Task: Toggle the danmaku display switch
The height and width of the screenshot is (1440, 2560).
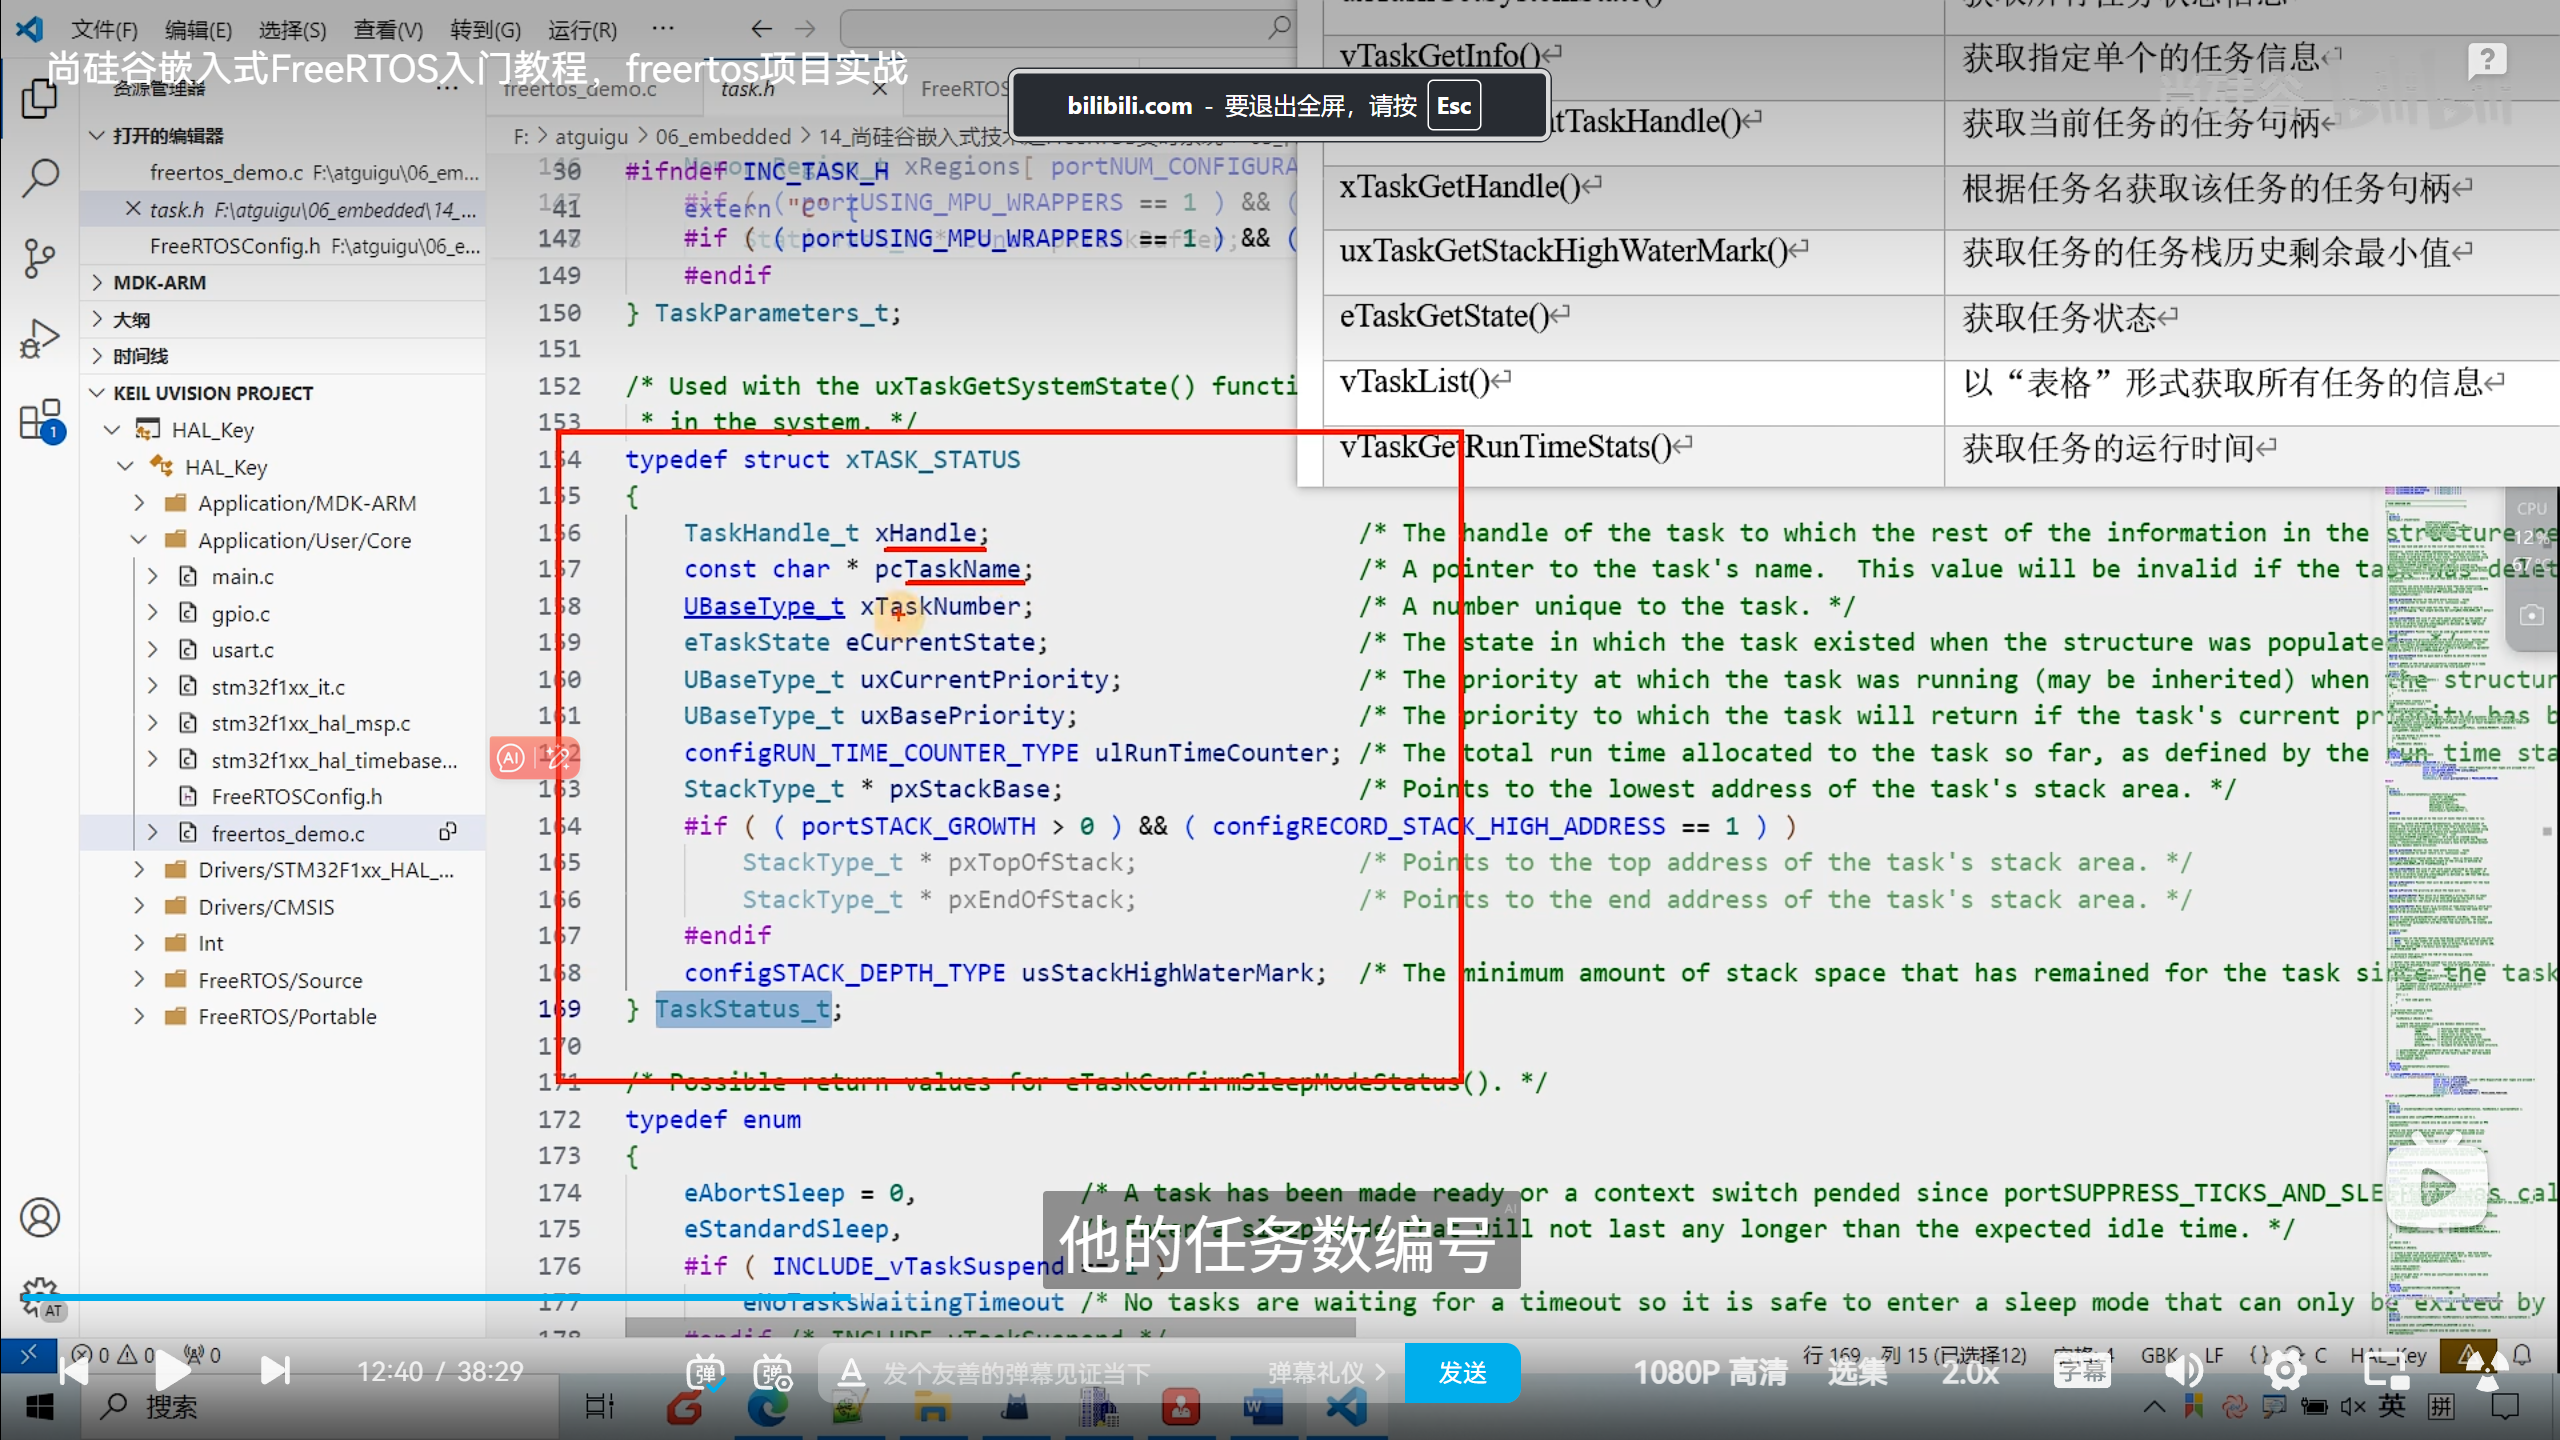Action: tap(706, 1373)
